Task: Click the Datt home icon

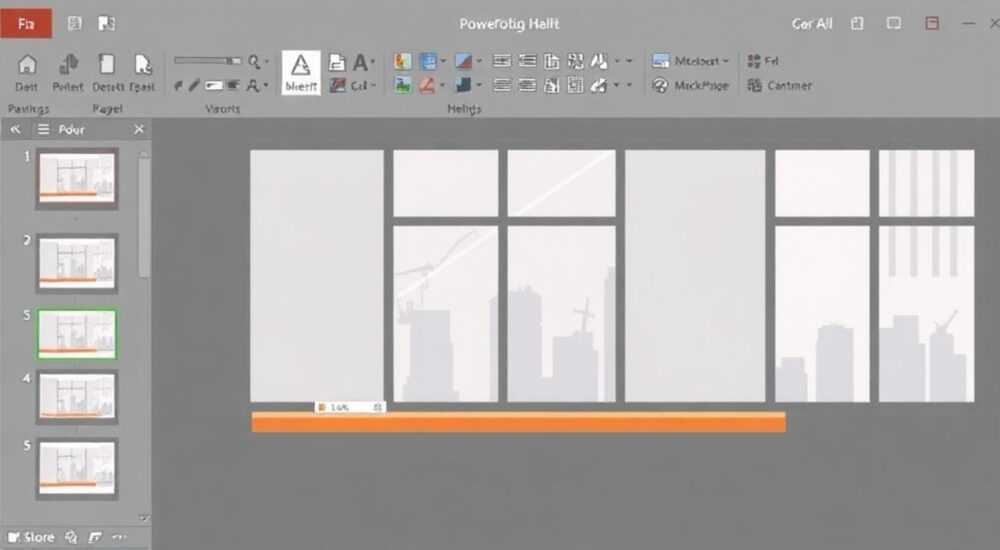Action: pyautogui.click(x=27, y=73)
